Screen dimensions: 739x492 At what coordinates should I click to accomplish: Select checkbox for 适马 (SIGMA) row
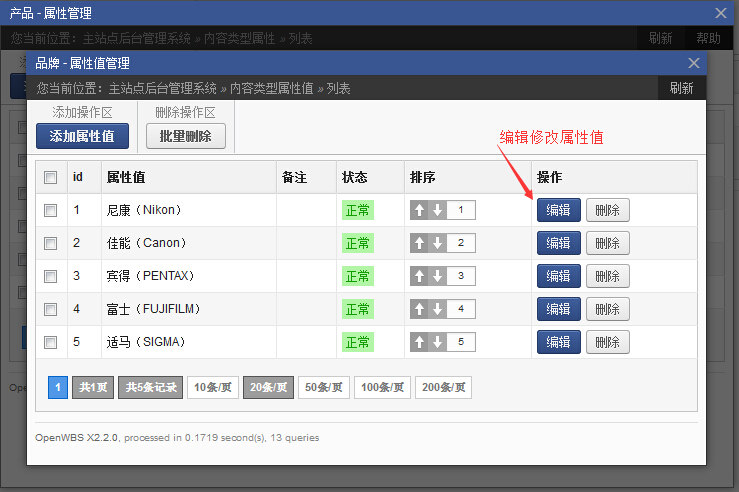pyautogui.click(x=51, y=342)
